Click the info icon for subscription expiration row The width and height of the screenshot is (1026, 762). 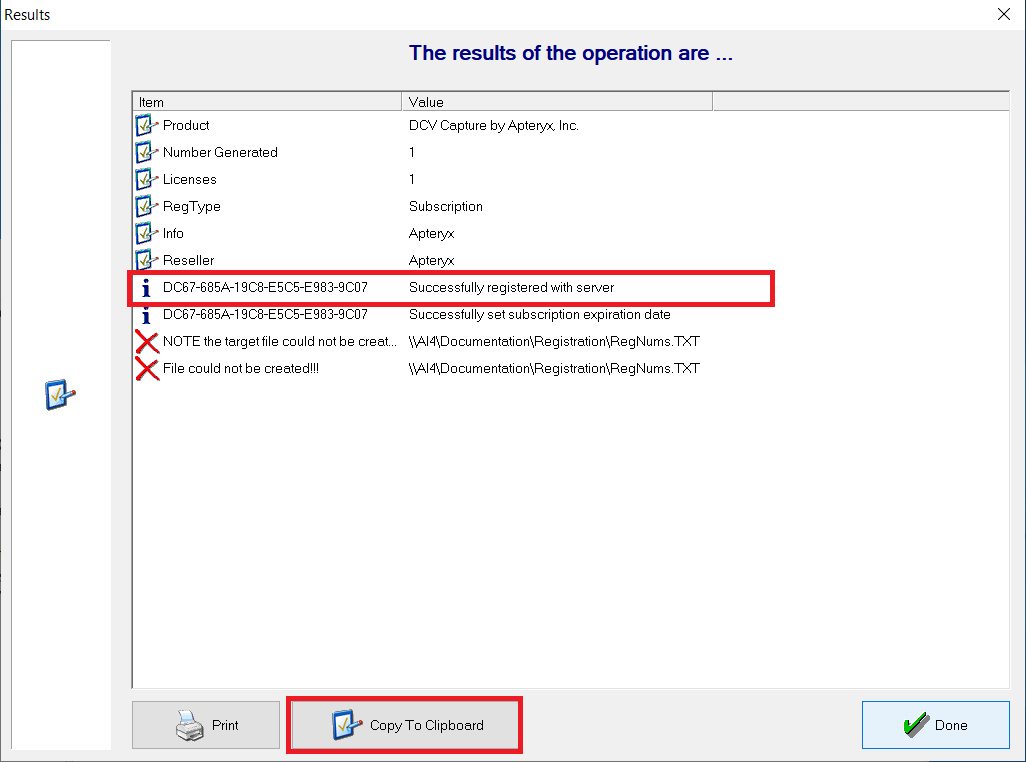pyautogui.click(x=146, y=315)
